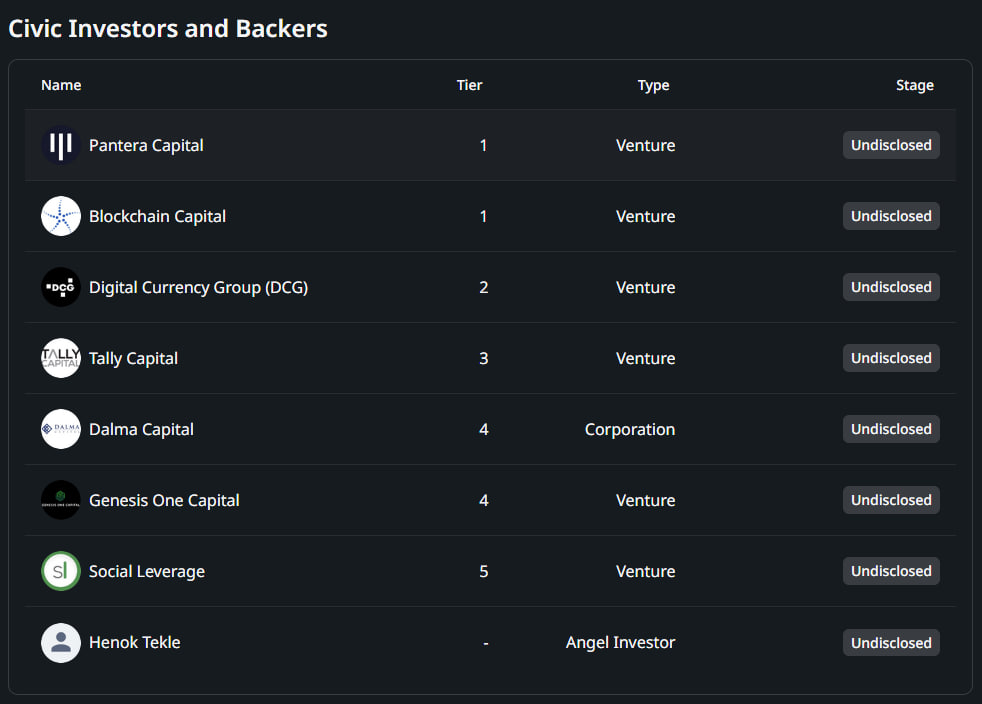Open the Tally Capital investor link

[x=133, y=358]
